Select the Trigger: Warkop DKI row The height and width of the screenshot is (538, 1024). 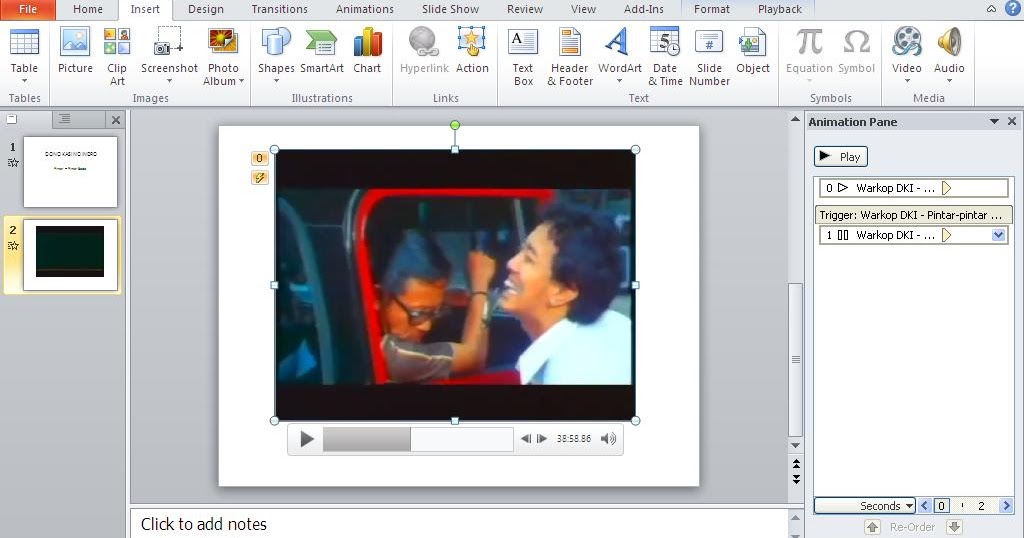point(913,215)
